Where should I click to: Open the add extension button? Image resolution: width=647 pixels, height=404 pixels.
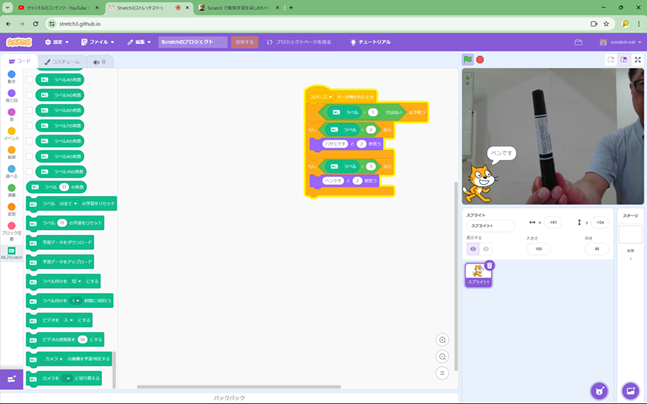point(12,380)
